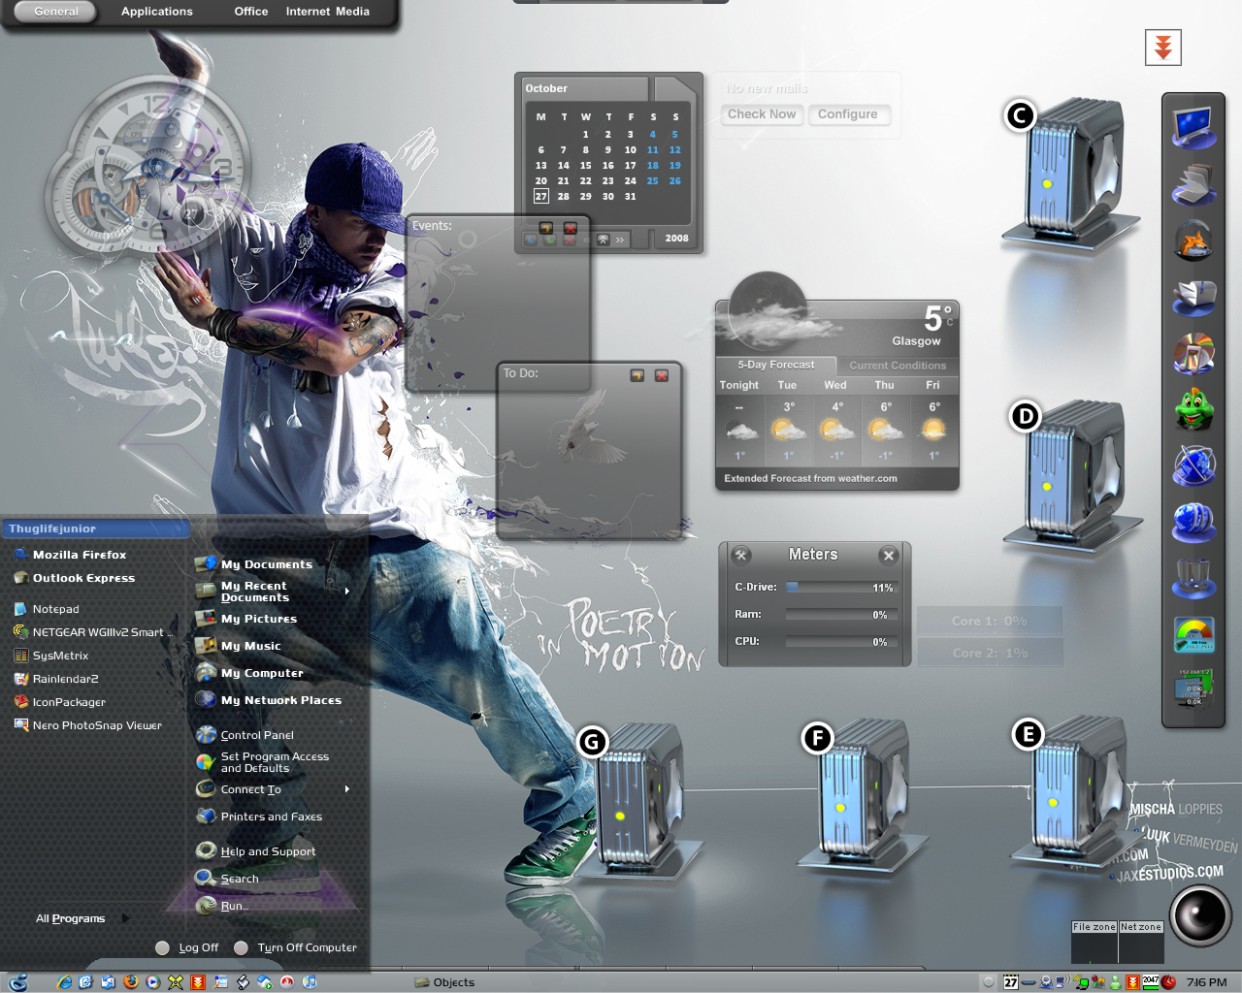Launch Mozilla Firefox from start menu

(x=79, y=555)
